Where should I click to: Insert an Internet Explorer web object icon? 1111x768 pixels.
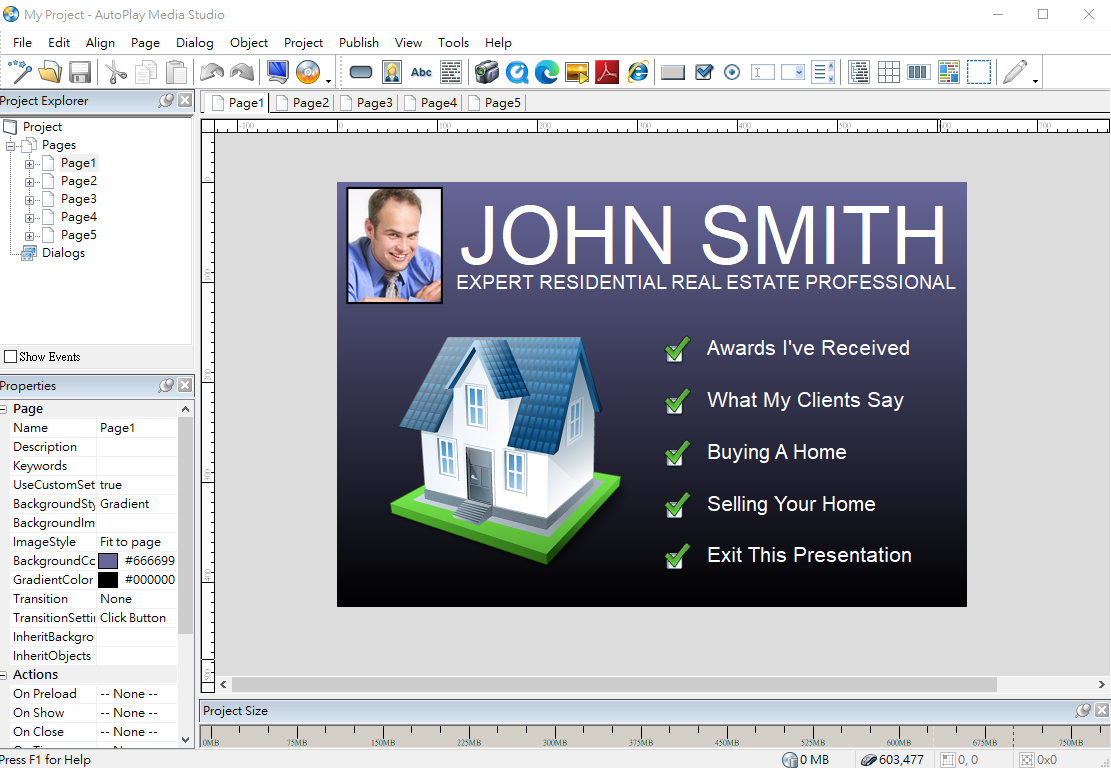[638, 72]
